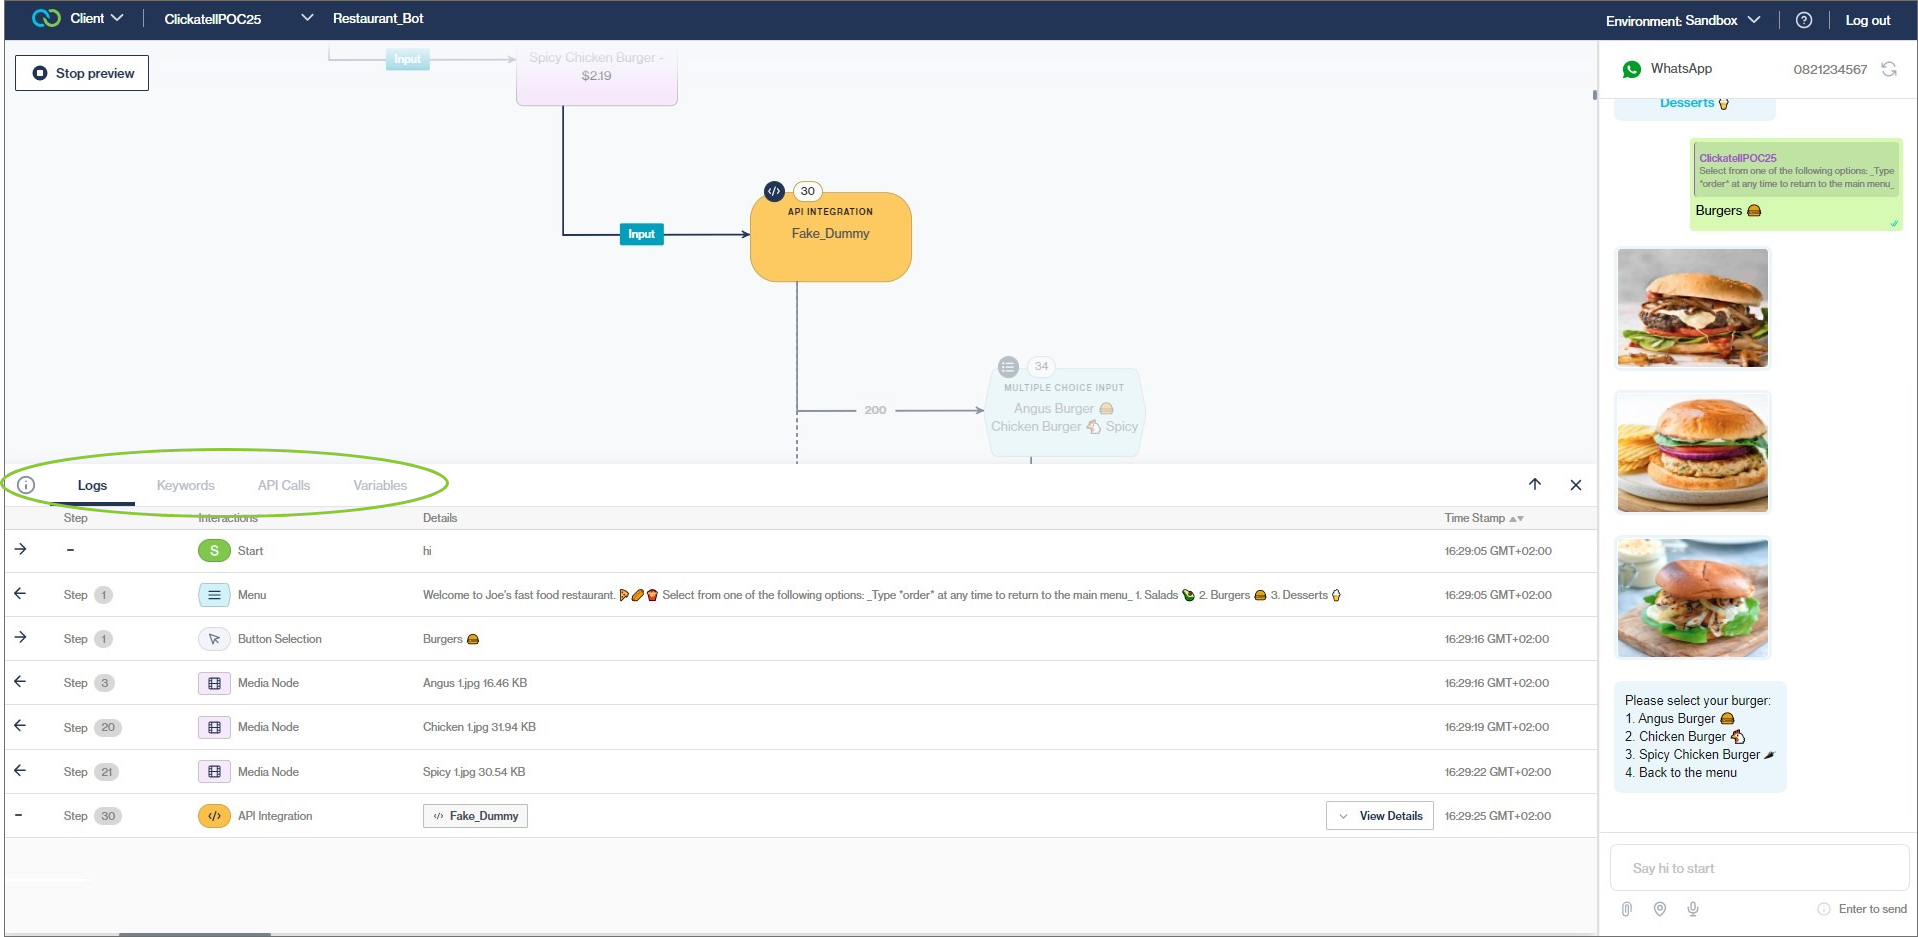Click the refresh icon next to 0821234567
Image resolution: width=1918 pixels, height=937 pixels.
point(1889,68)
